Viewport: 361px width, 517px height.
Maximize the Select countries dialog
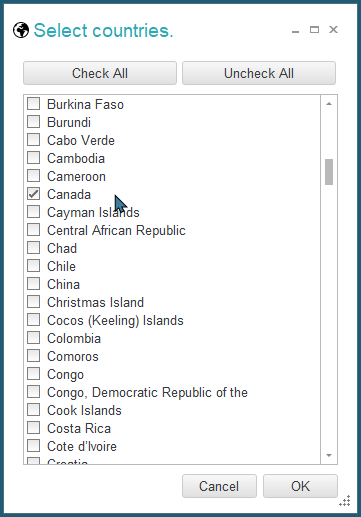click(x=314, y=30)
